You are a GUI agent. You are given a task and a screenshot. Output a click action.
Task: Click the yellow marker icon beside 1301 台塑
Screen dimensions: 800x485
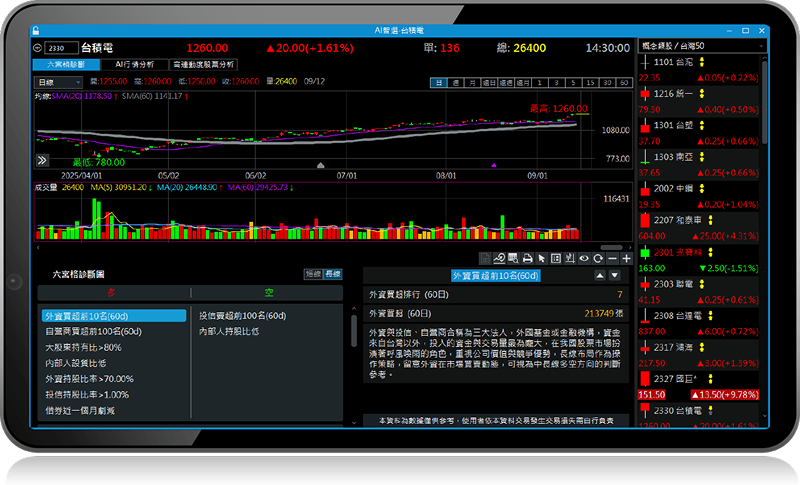point(702,125)
